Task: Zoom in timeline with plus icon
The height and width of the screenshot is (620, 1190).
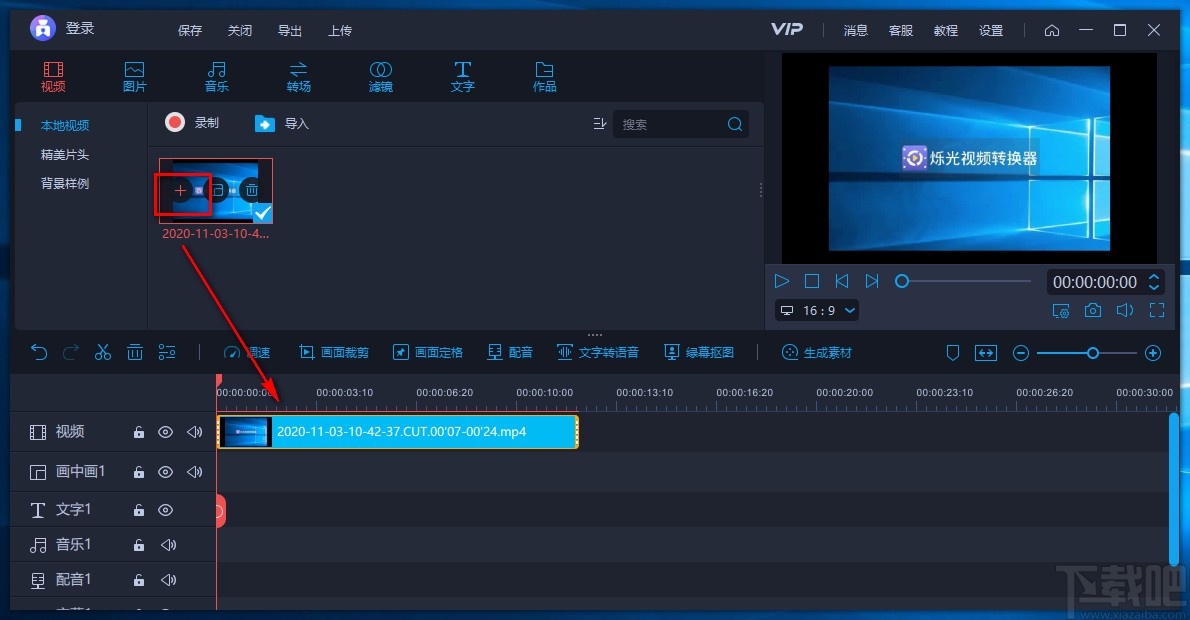Action: [1153, 353]
